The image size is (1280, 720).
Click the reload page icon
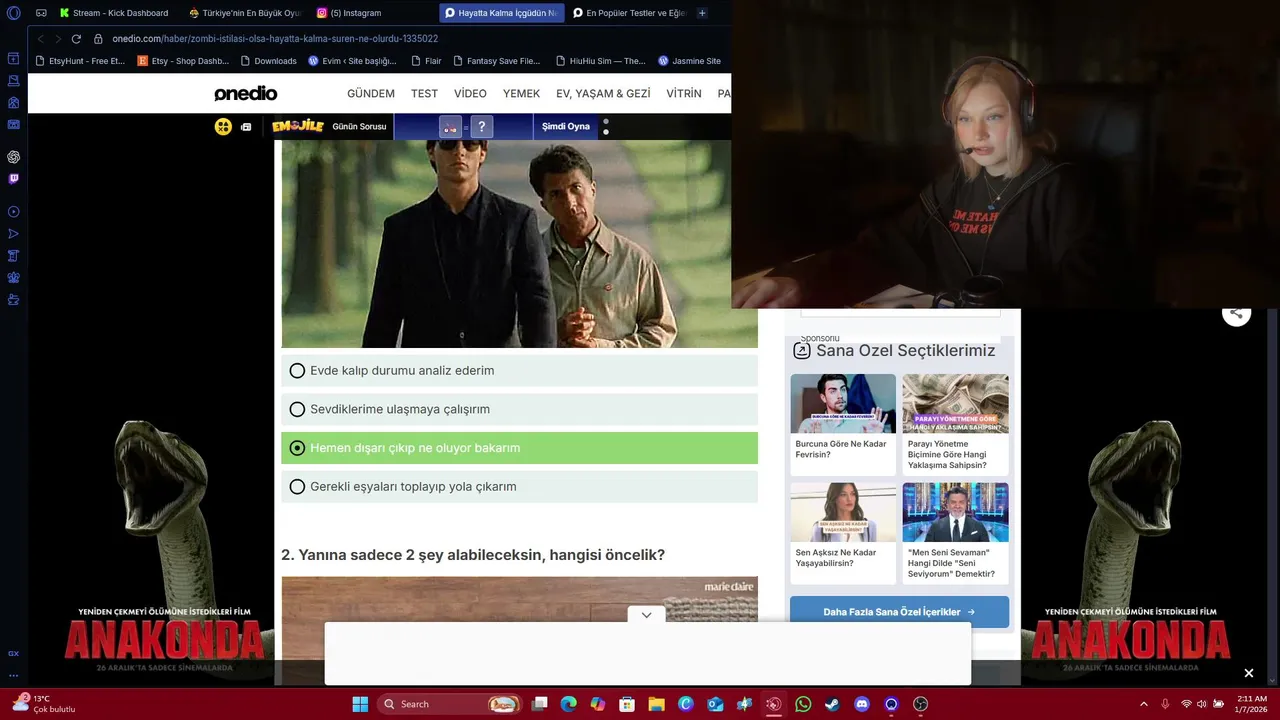click(x=76, y=39)
